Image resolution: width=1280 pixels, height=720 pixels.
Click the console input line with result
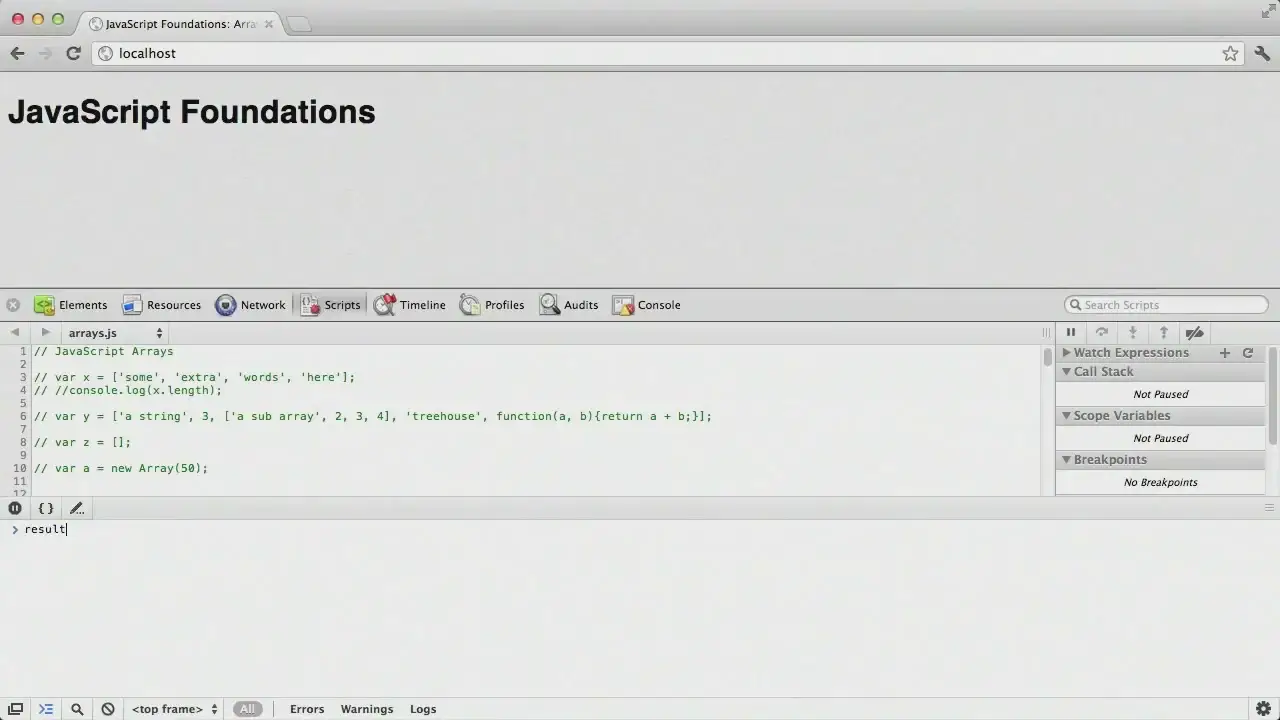(640, 529)
